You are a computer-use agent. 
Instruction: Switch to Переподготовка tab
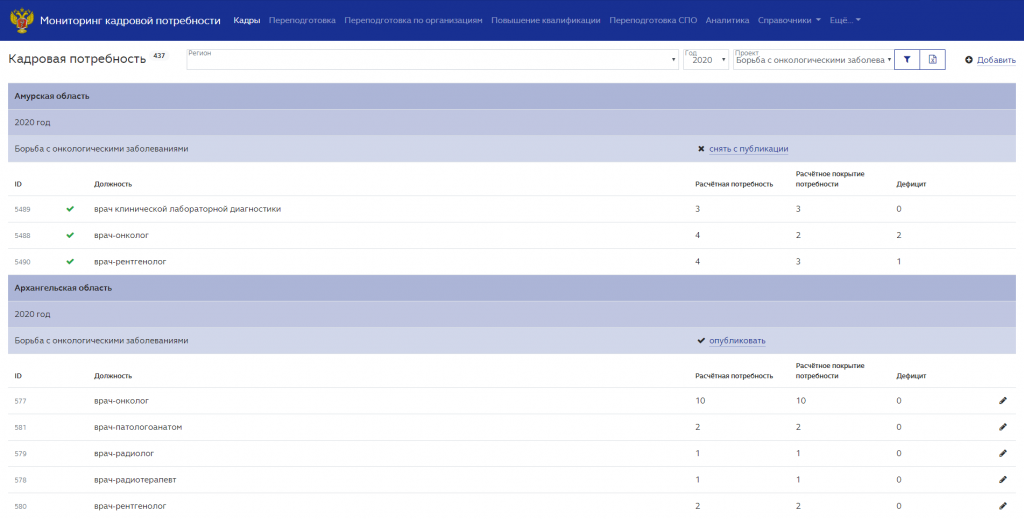point(302,20)
